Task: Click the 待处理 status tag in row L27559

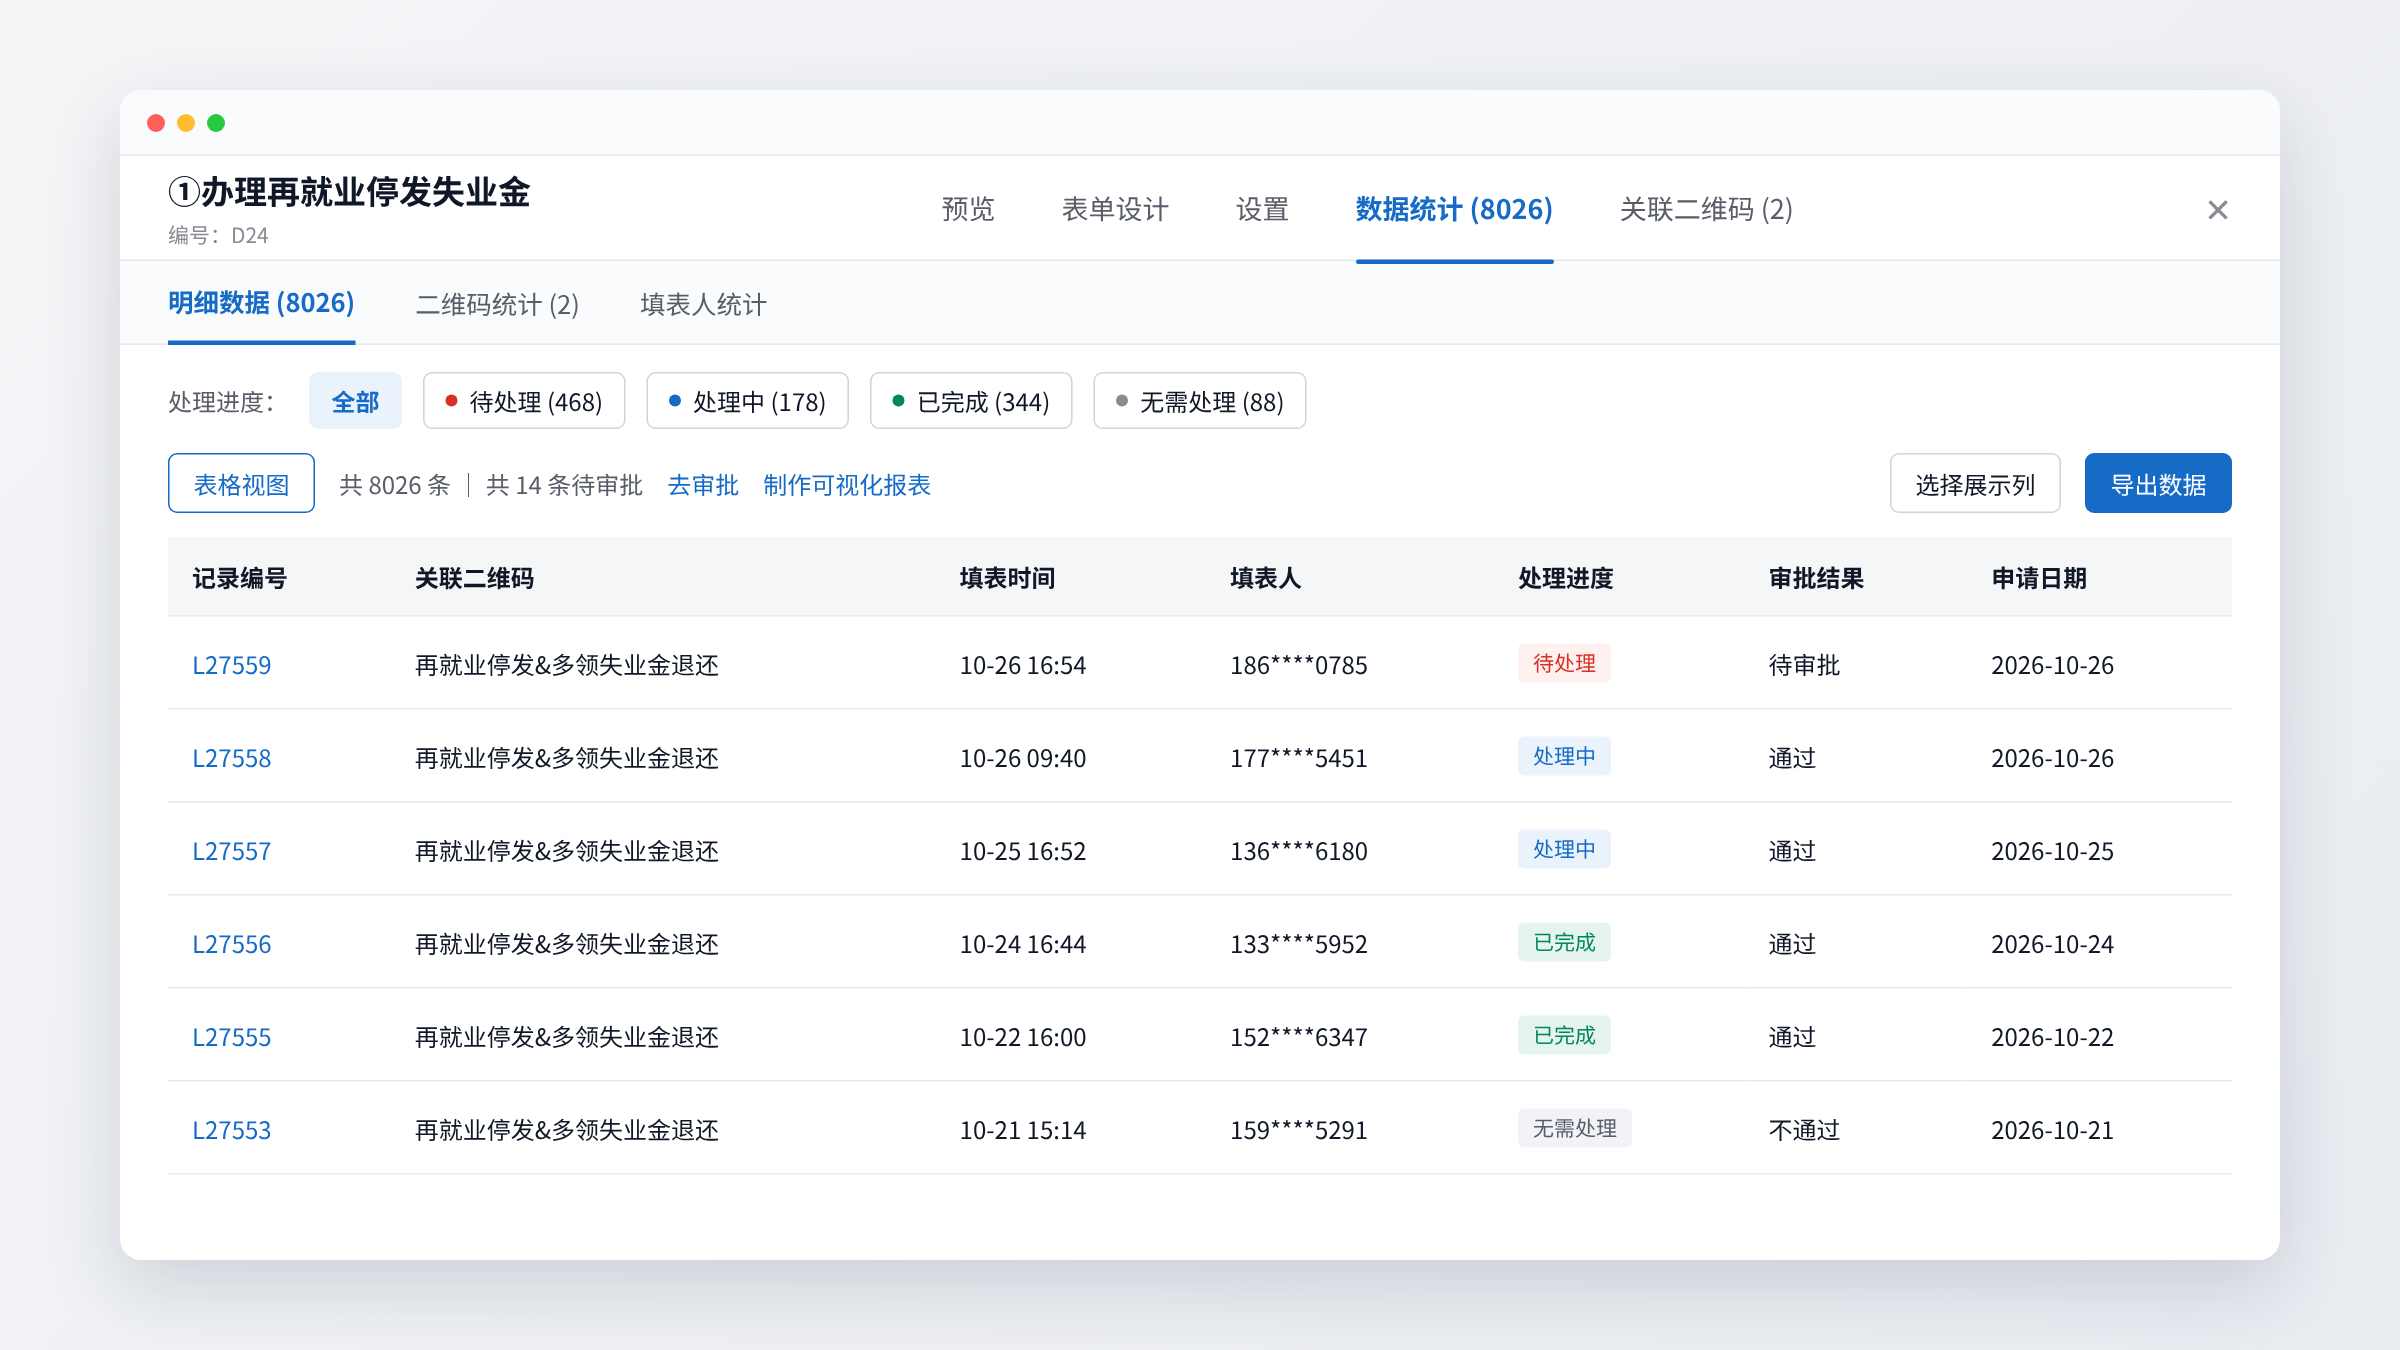Action: (1564, 663)
